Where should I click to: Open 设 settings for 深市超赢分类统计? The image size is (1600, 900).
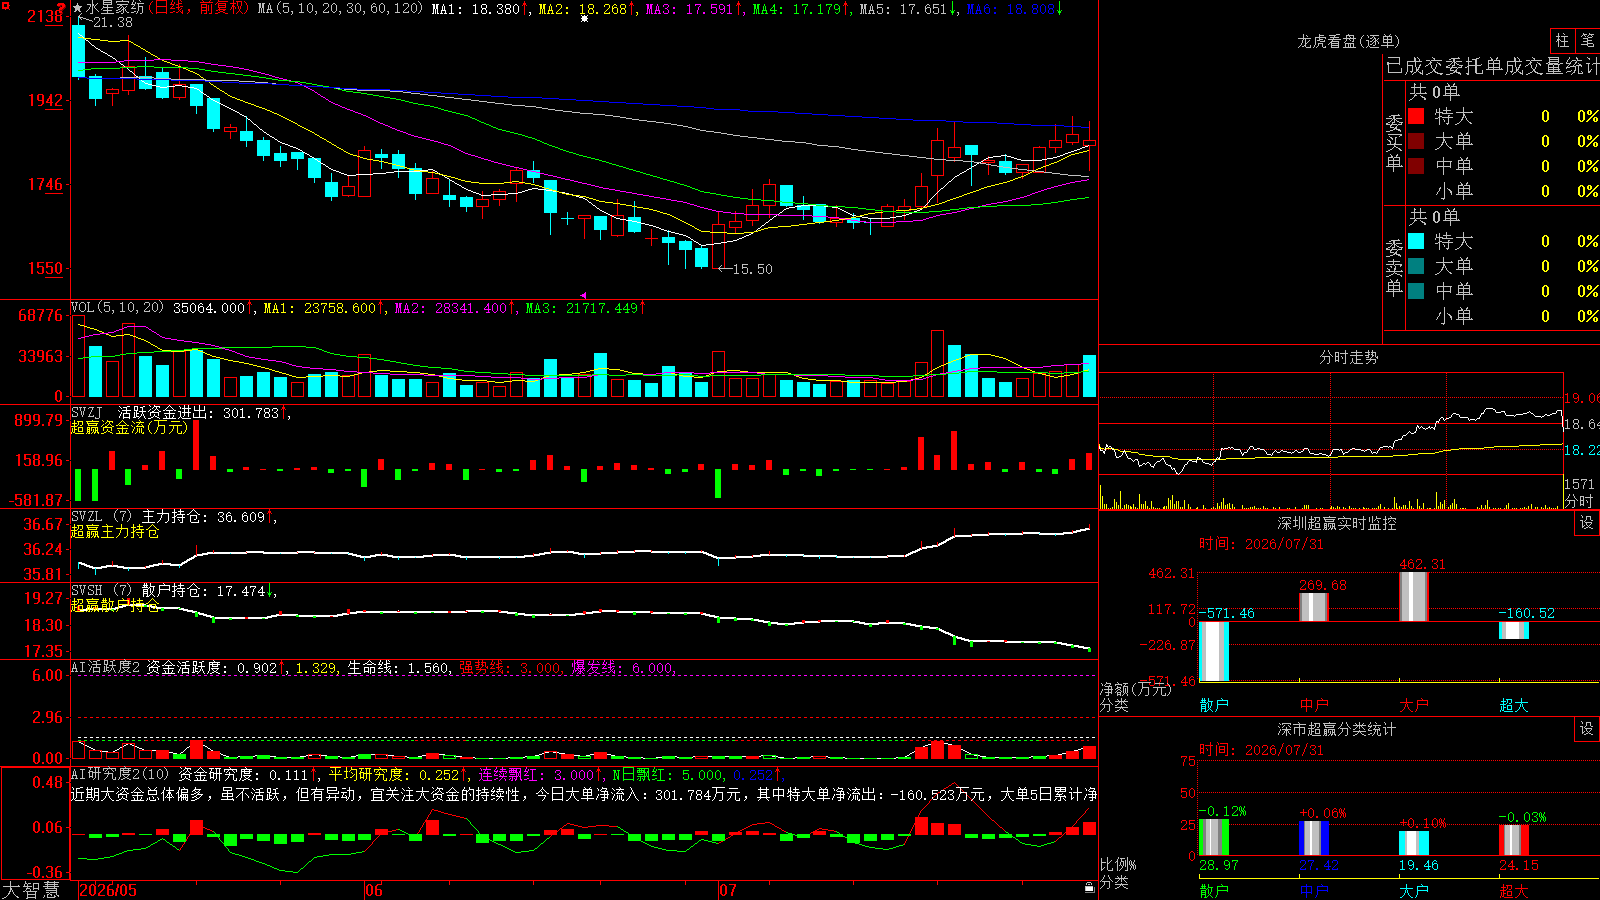[1586, 729]
